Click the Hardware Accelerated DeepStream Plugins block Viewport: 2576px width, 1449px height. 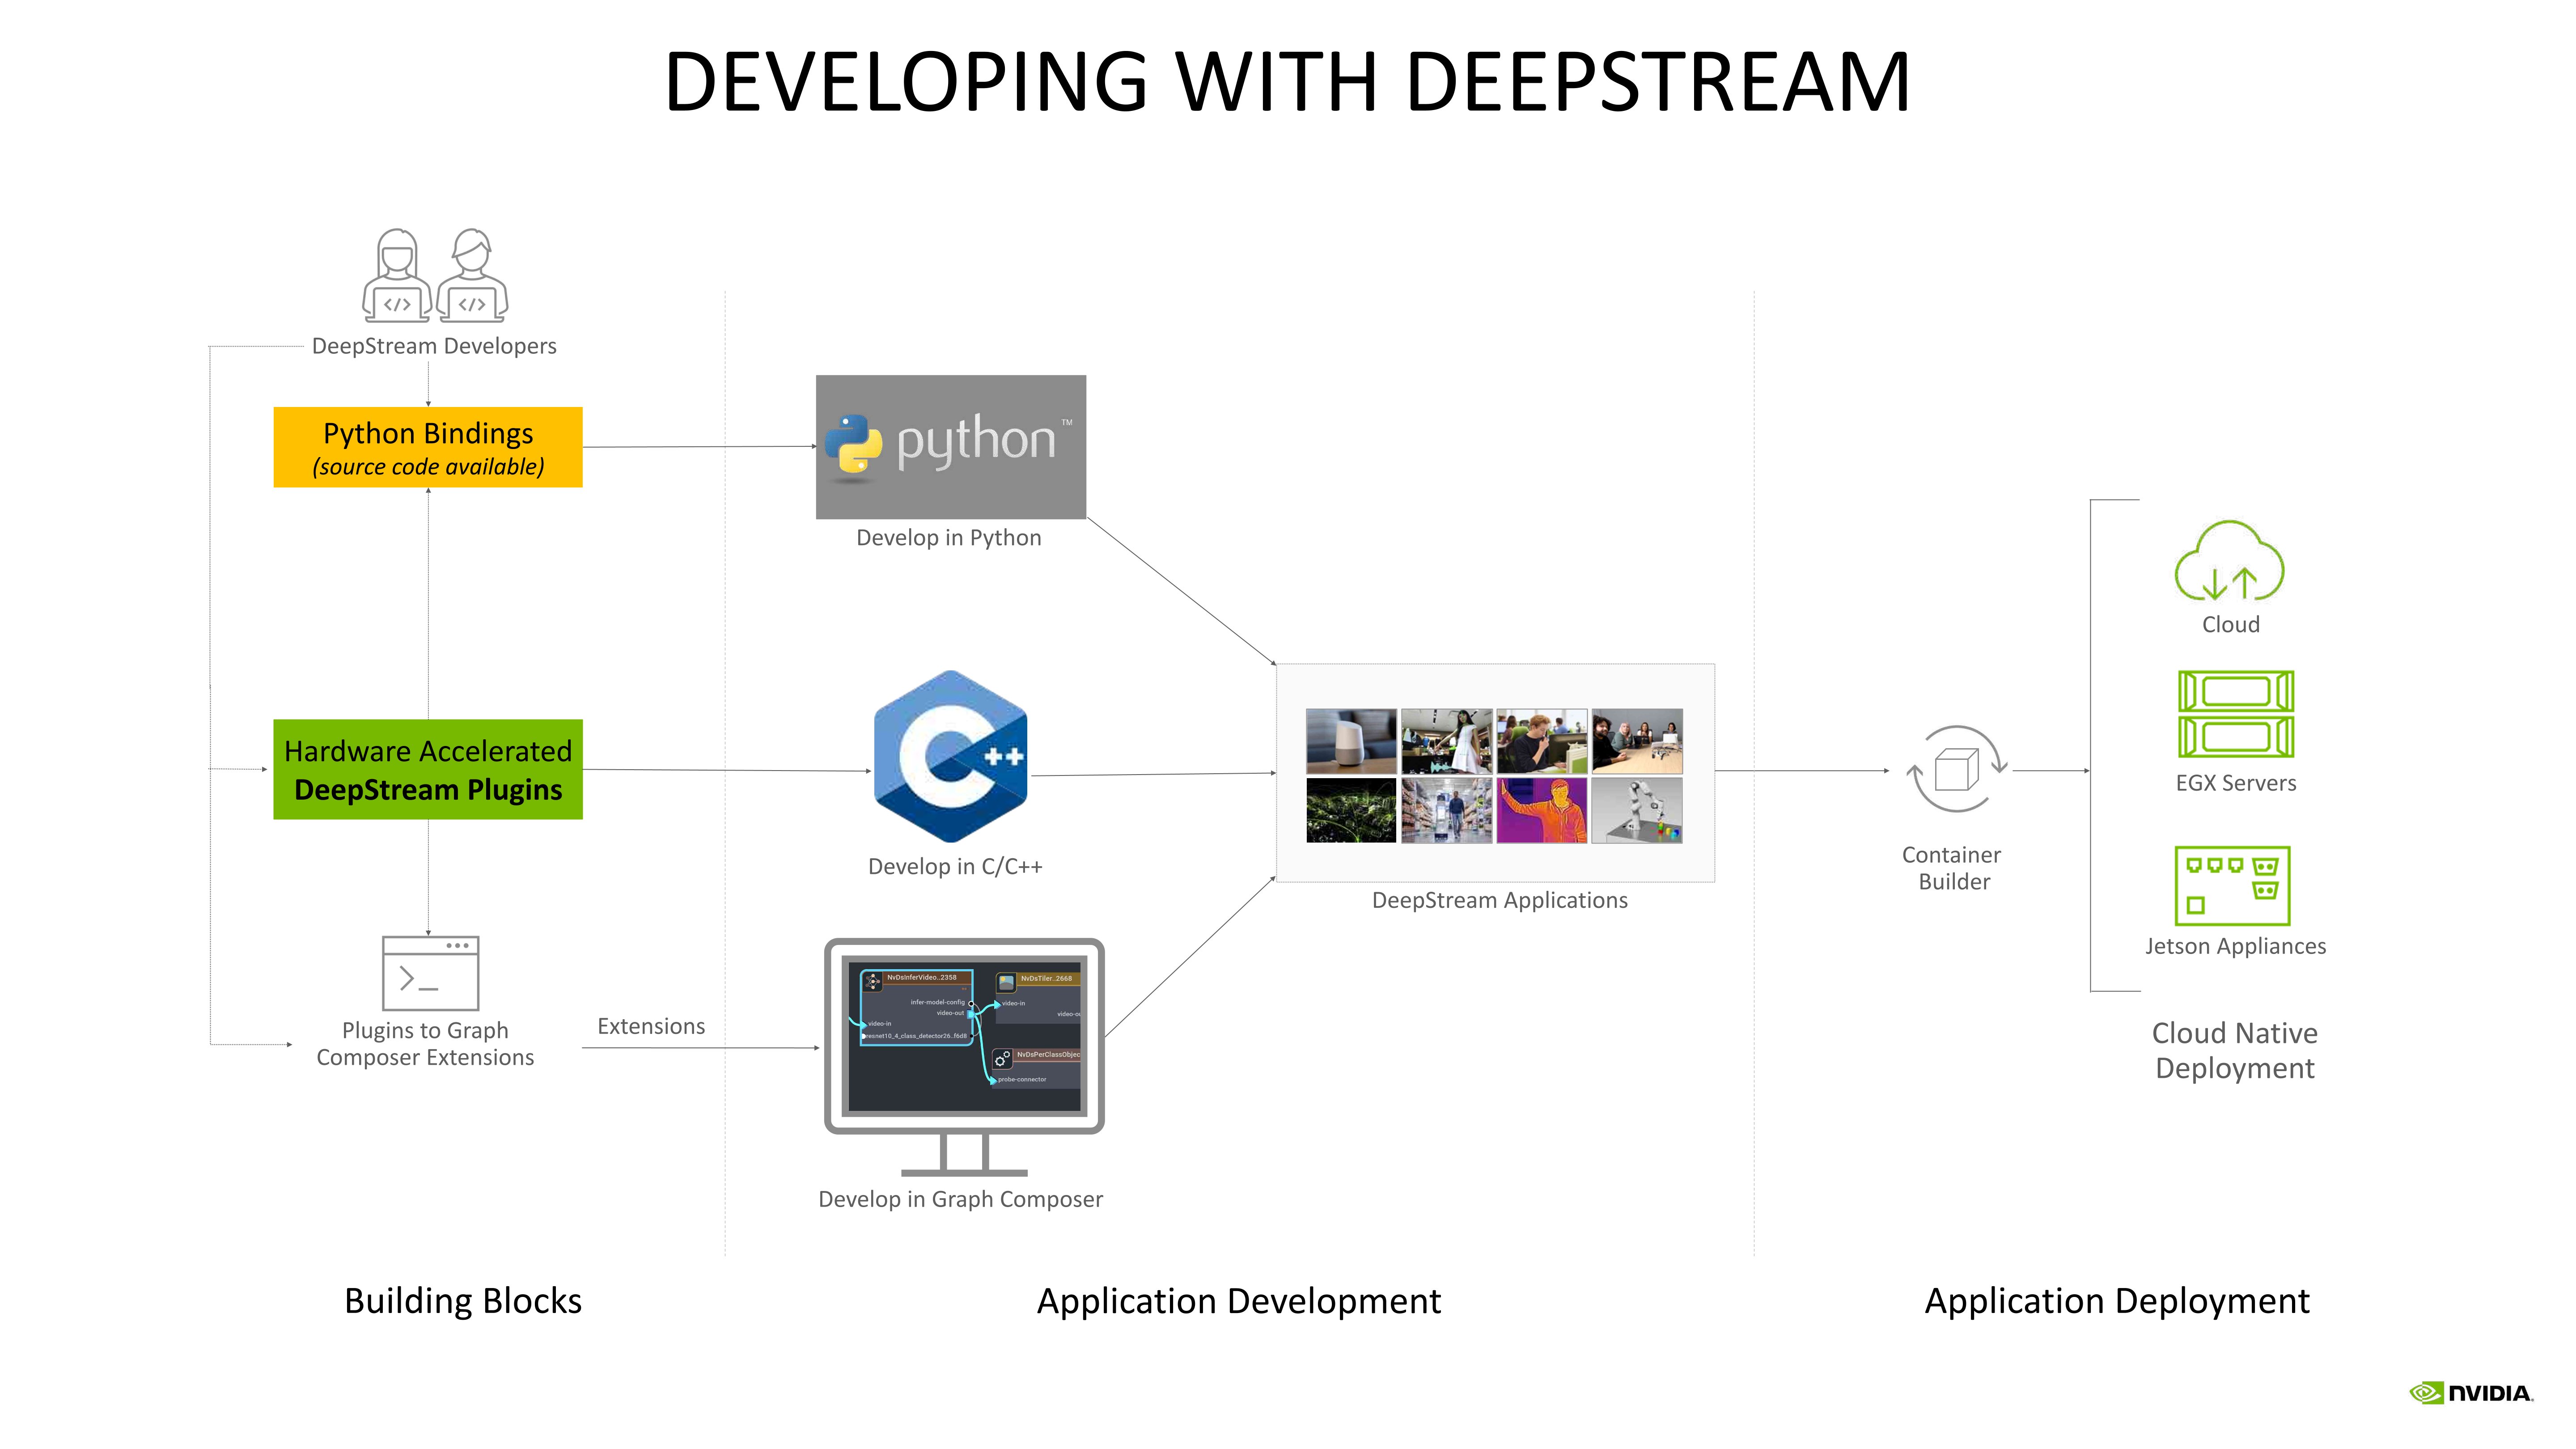[x=428, y=770]
